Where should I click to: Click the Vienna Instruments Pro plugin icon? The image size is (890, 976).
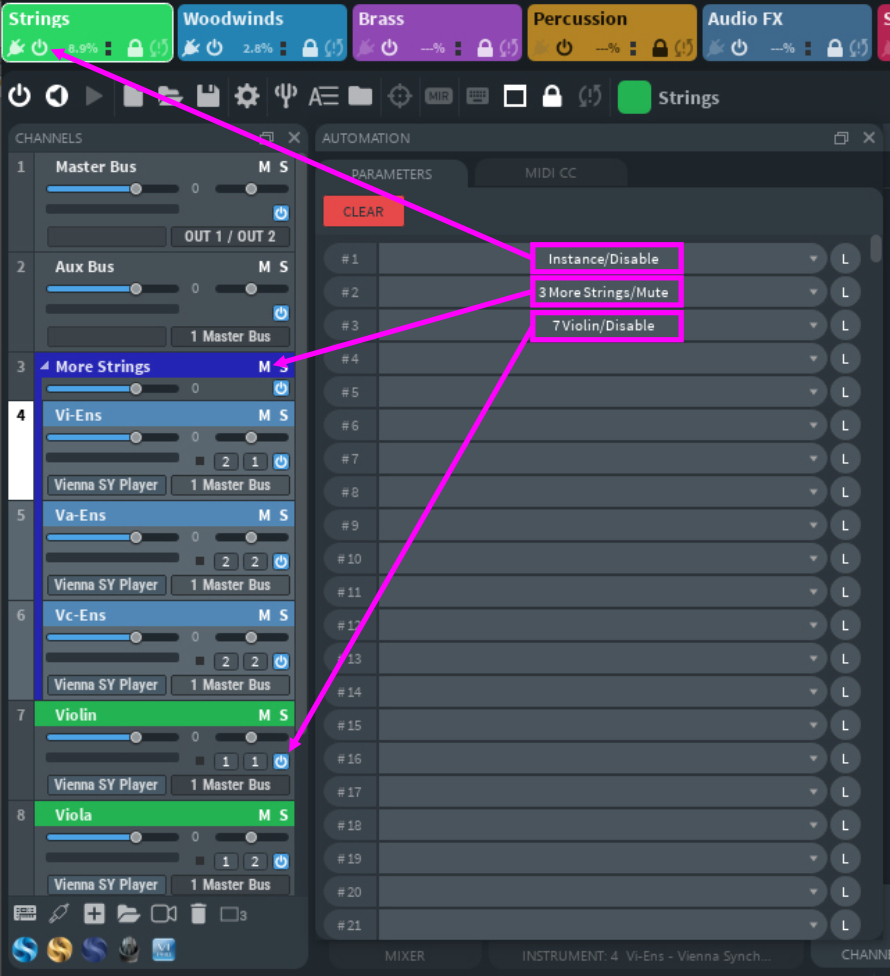point(164,949)
